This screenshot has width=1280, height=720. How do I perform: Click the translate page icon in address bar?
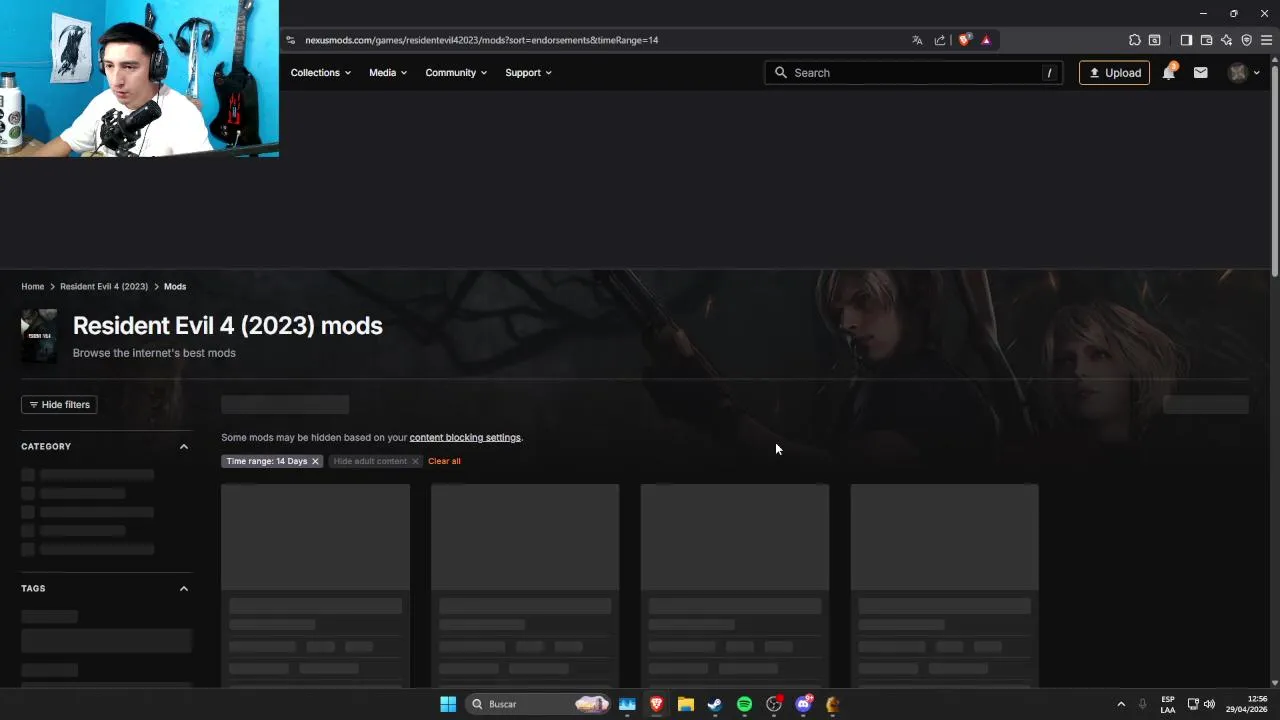(917, 40)
